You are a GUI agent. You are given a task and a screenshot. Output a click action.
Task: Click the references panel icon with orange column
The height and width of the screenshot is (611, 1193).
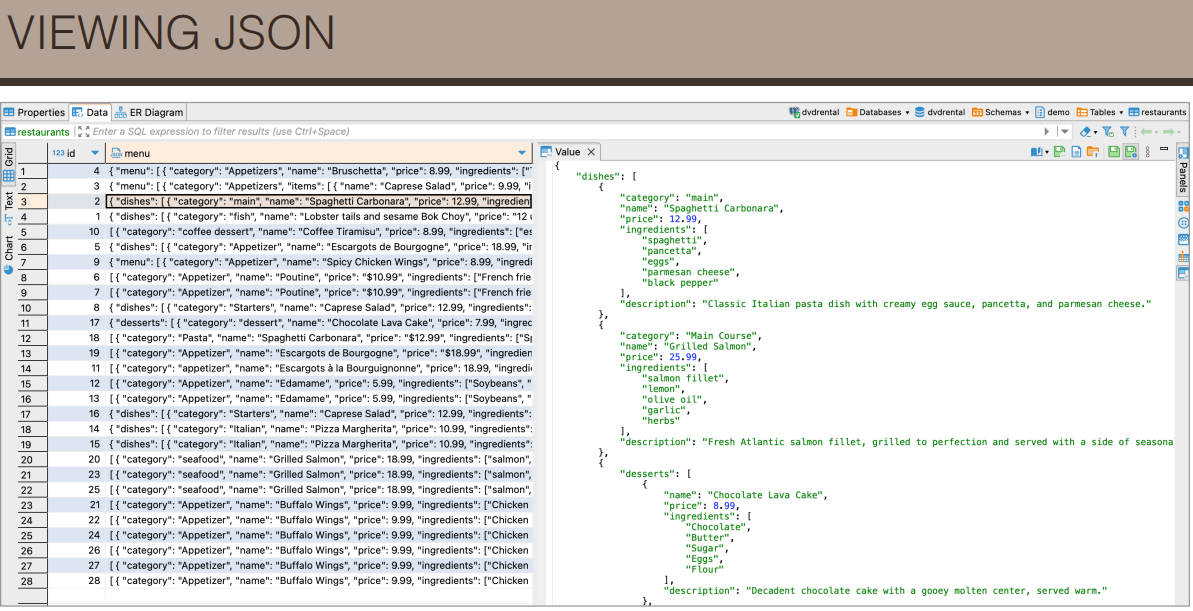(x=1183, y=256)
